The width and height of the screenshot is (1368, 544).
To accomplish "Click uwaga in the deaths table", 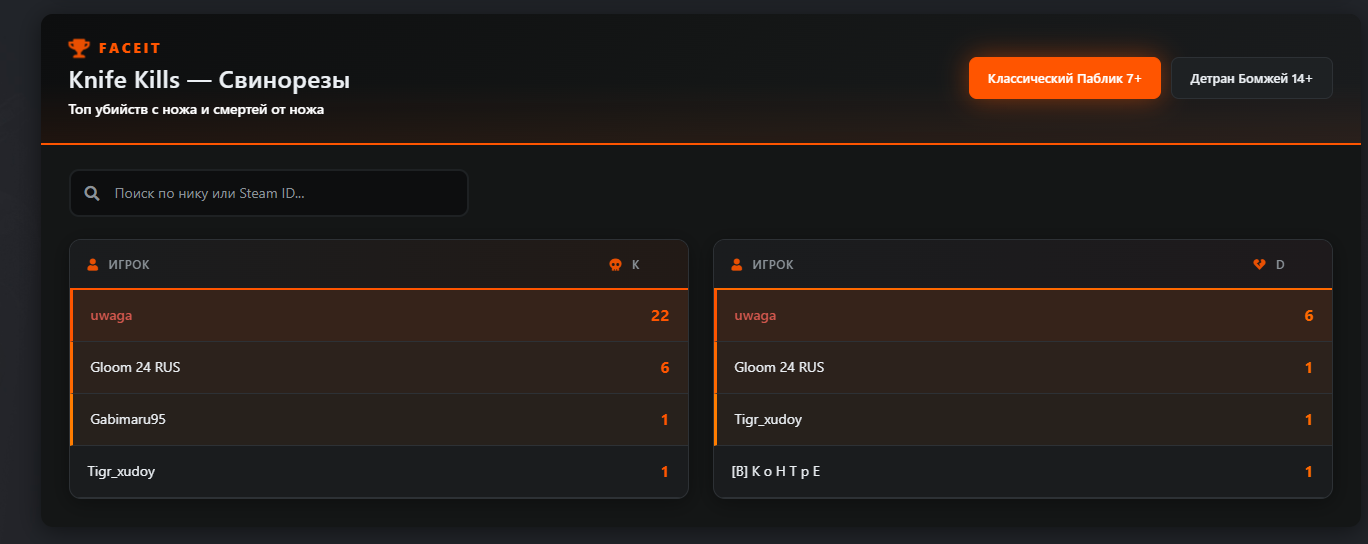I will (755, 316).
